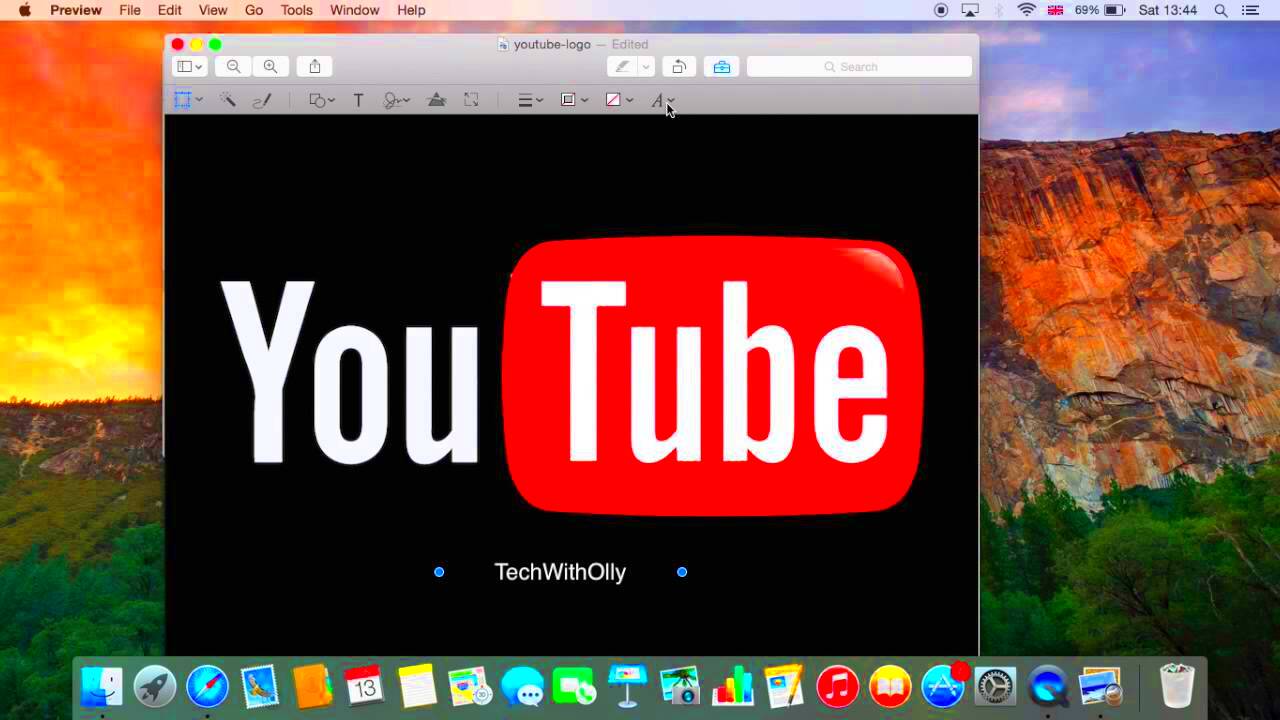Viewport: 1280px width, 720px height.
Task: Click the right handle of the text box
Action: pyautogui.click(x=682, y=572)
